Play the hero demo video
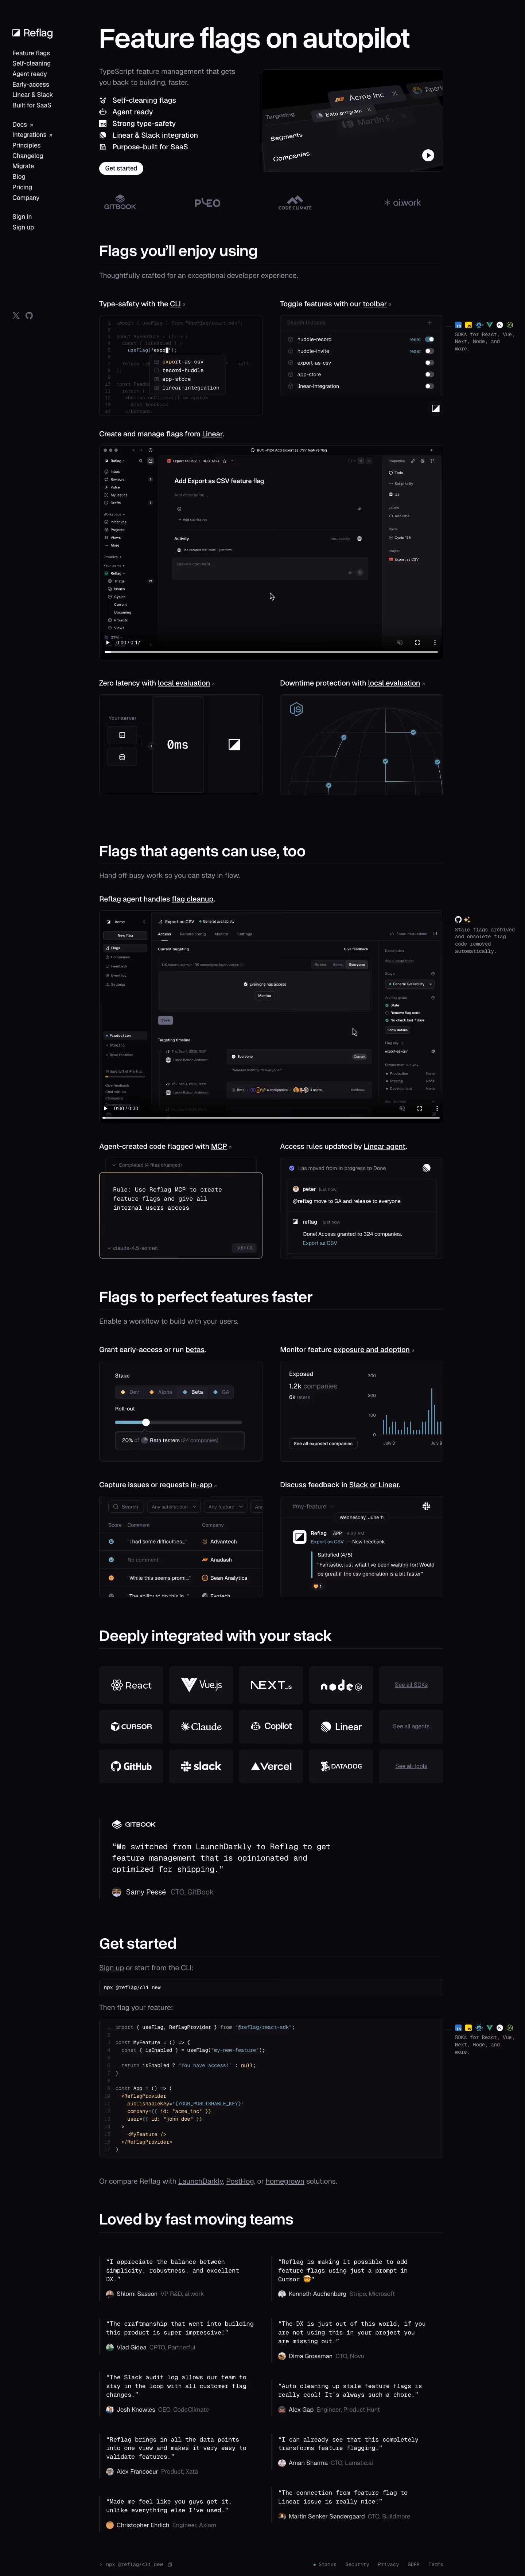The height and width of the screenshot is (2576, 525). [x=428, y=155]
